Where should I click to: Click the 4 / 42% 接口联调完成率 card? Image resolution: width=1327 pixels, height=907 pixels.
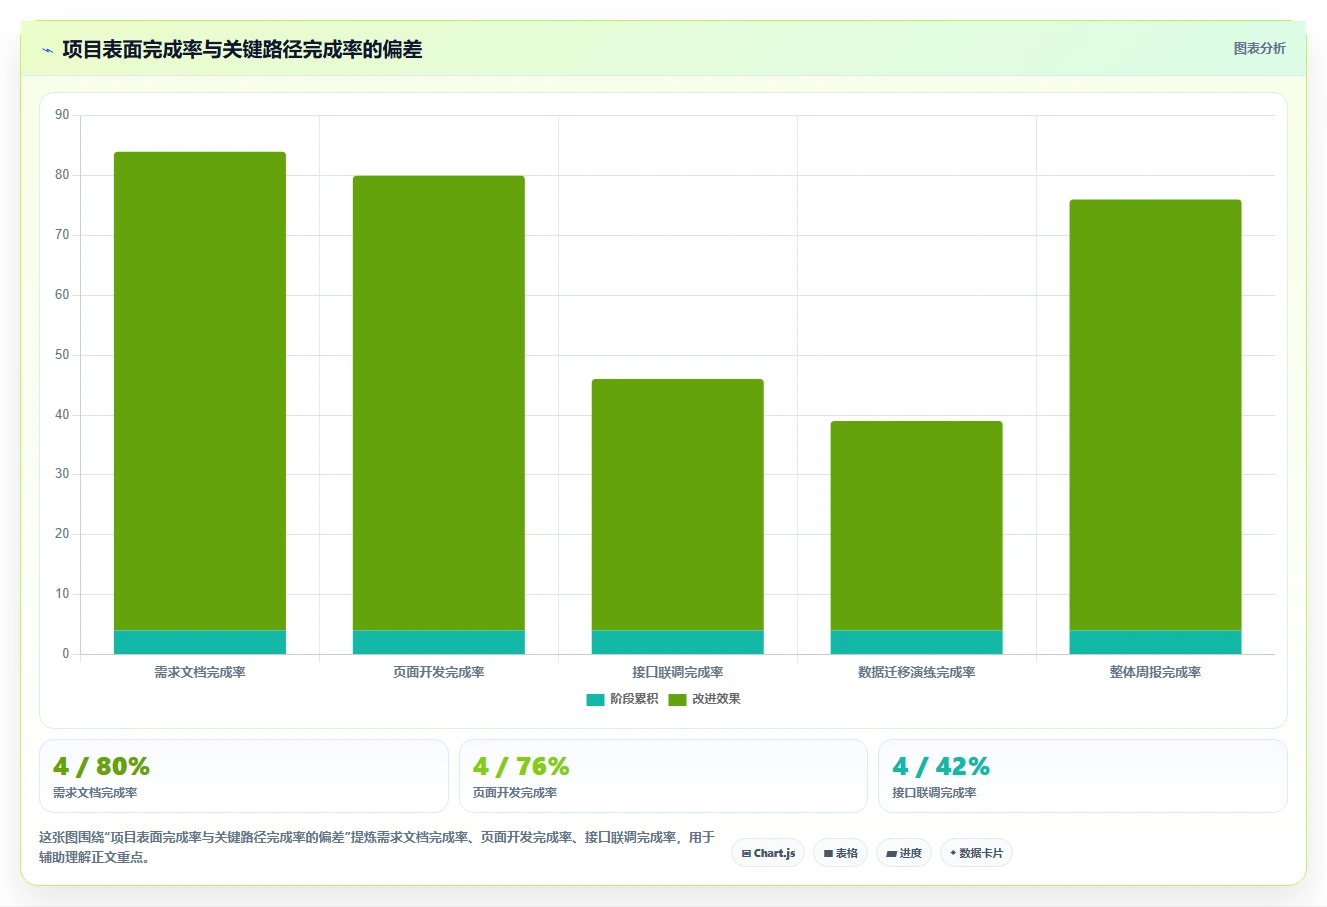pyautogui.click(x=1083, y=776)
